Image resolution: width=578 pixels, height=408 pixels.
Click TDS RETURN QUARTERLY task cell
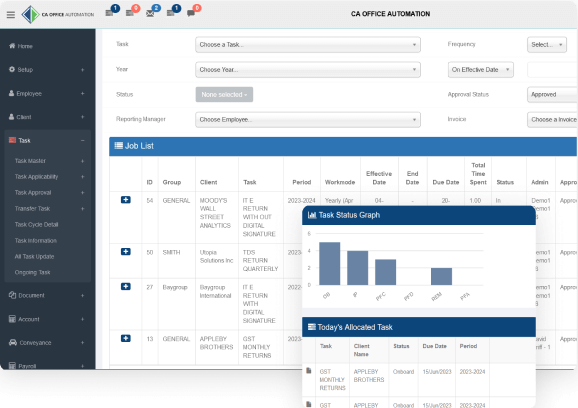[260, 261]
